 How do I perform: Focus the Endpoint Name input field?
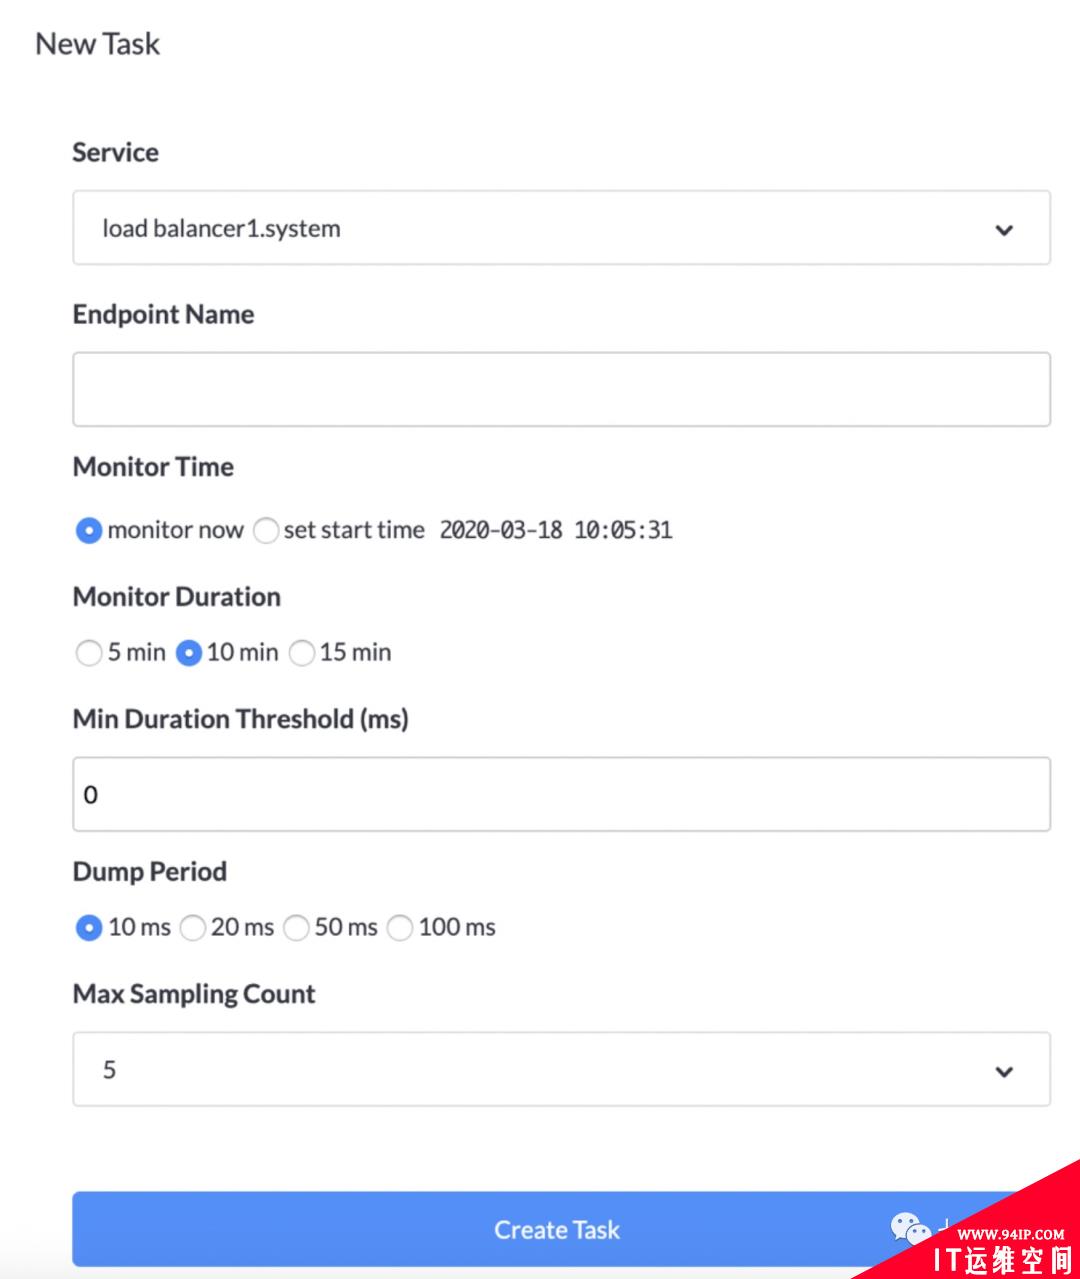tap(561, 389)
